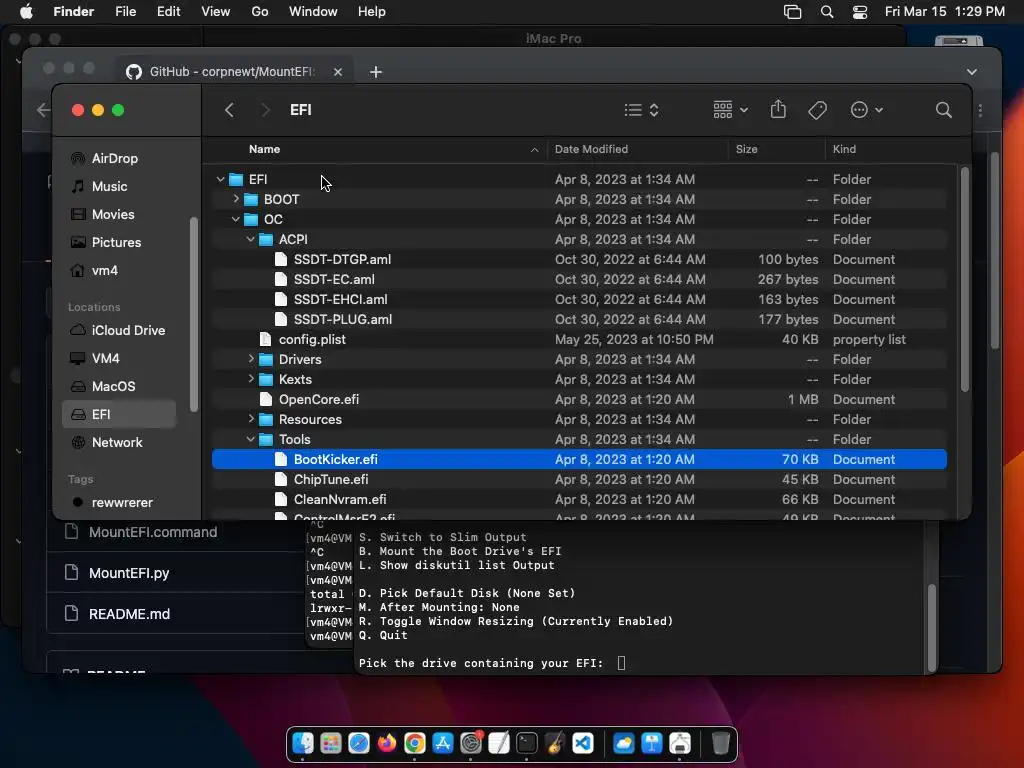Viewport: 1024px width, 768px height.
Task: Open Spotlight search in menu bar
Action: [826, 12]
